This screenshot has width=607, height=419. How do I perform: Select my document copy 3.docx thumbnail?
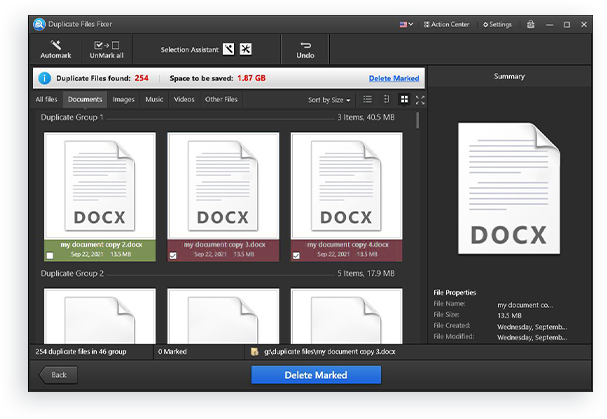pos(223,186)
